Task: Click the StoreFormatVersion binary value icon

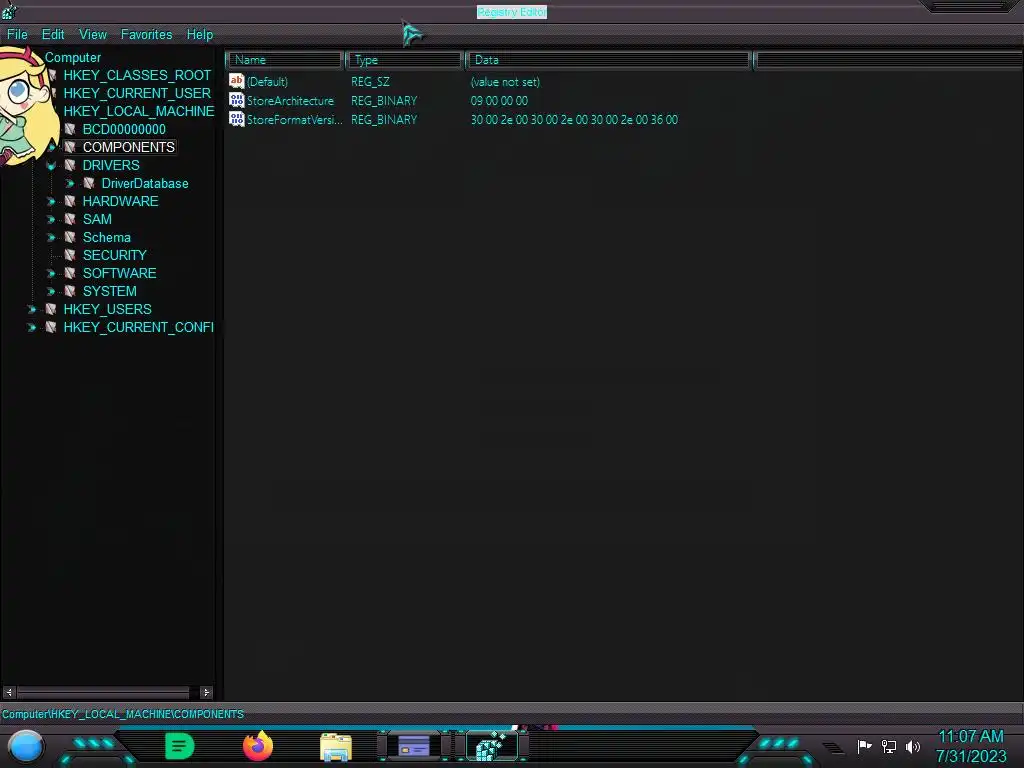Action: (x=236, y=119)
